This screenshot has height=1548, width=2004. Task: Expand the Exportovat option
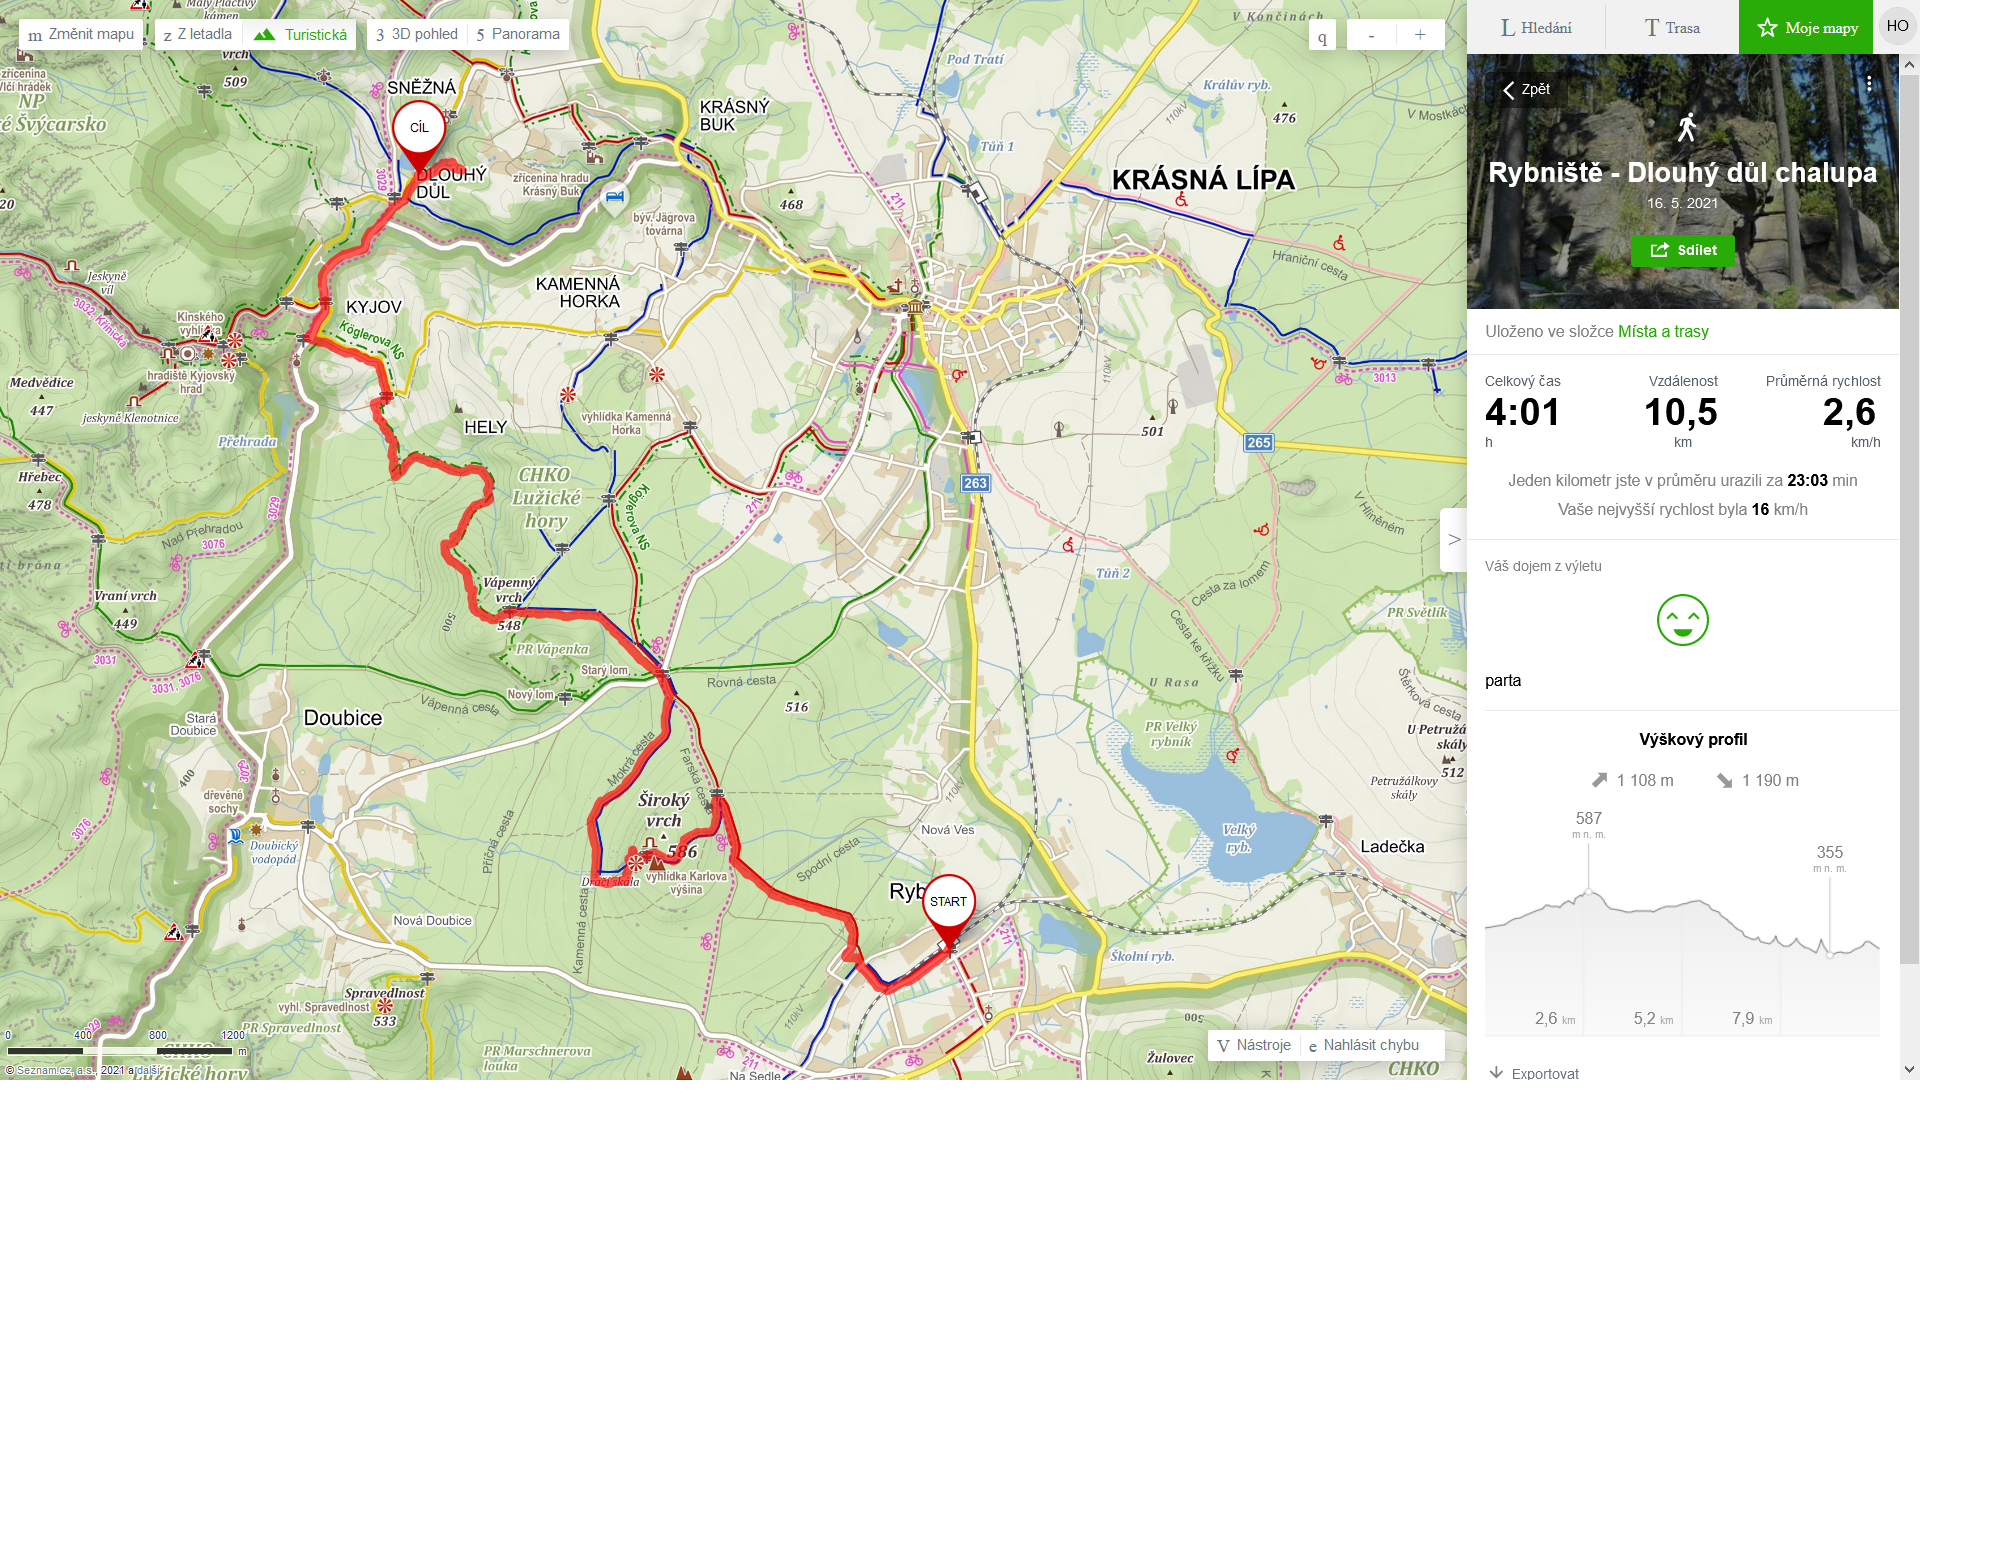coord(1534,1073)
